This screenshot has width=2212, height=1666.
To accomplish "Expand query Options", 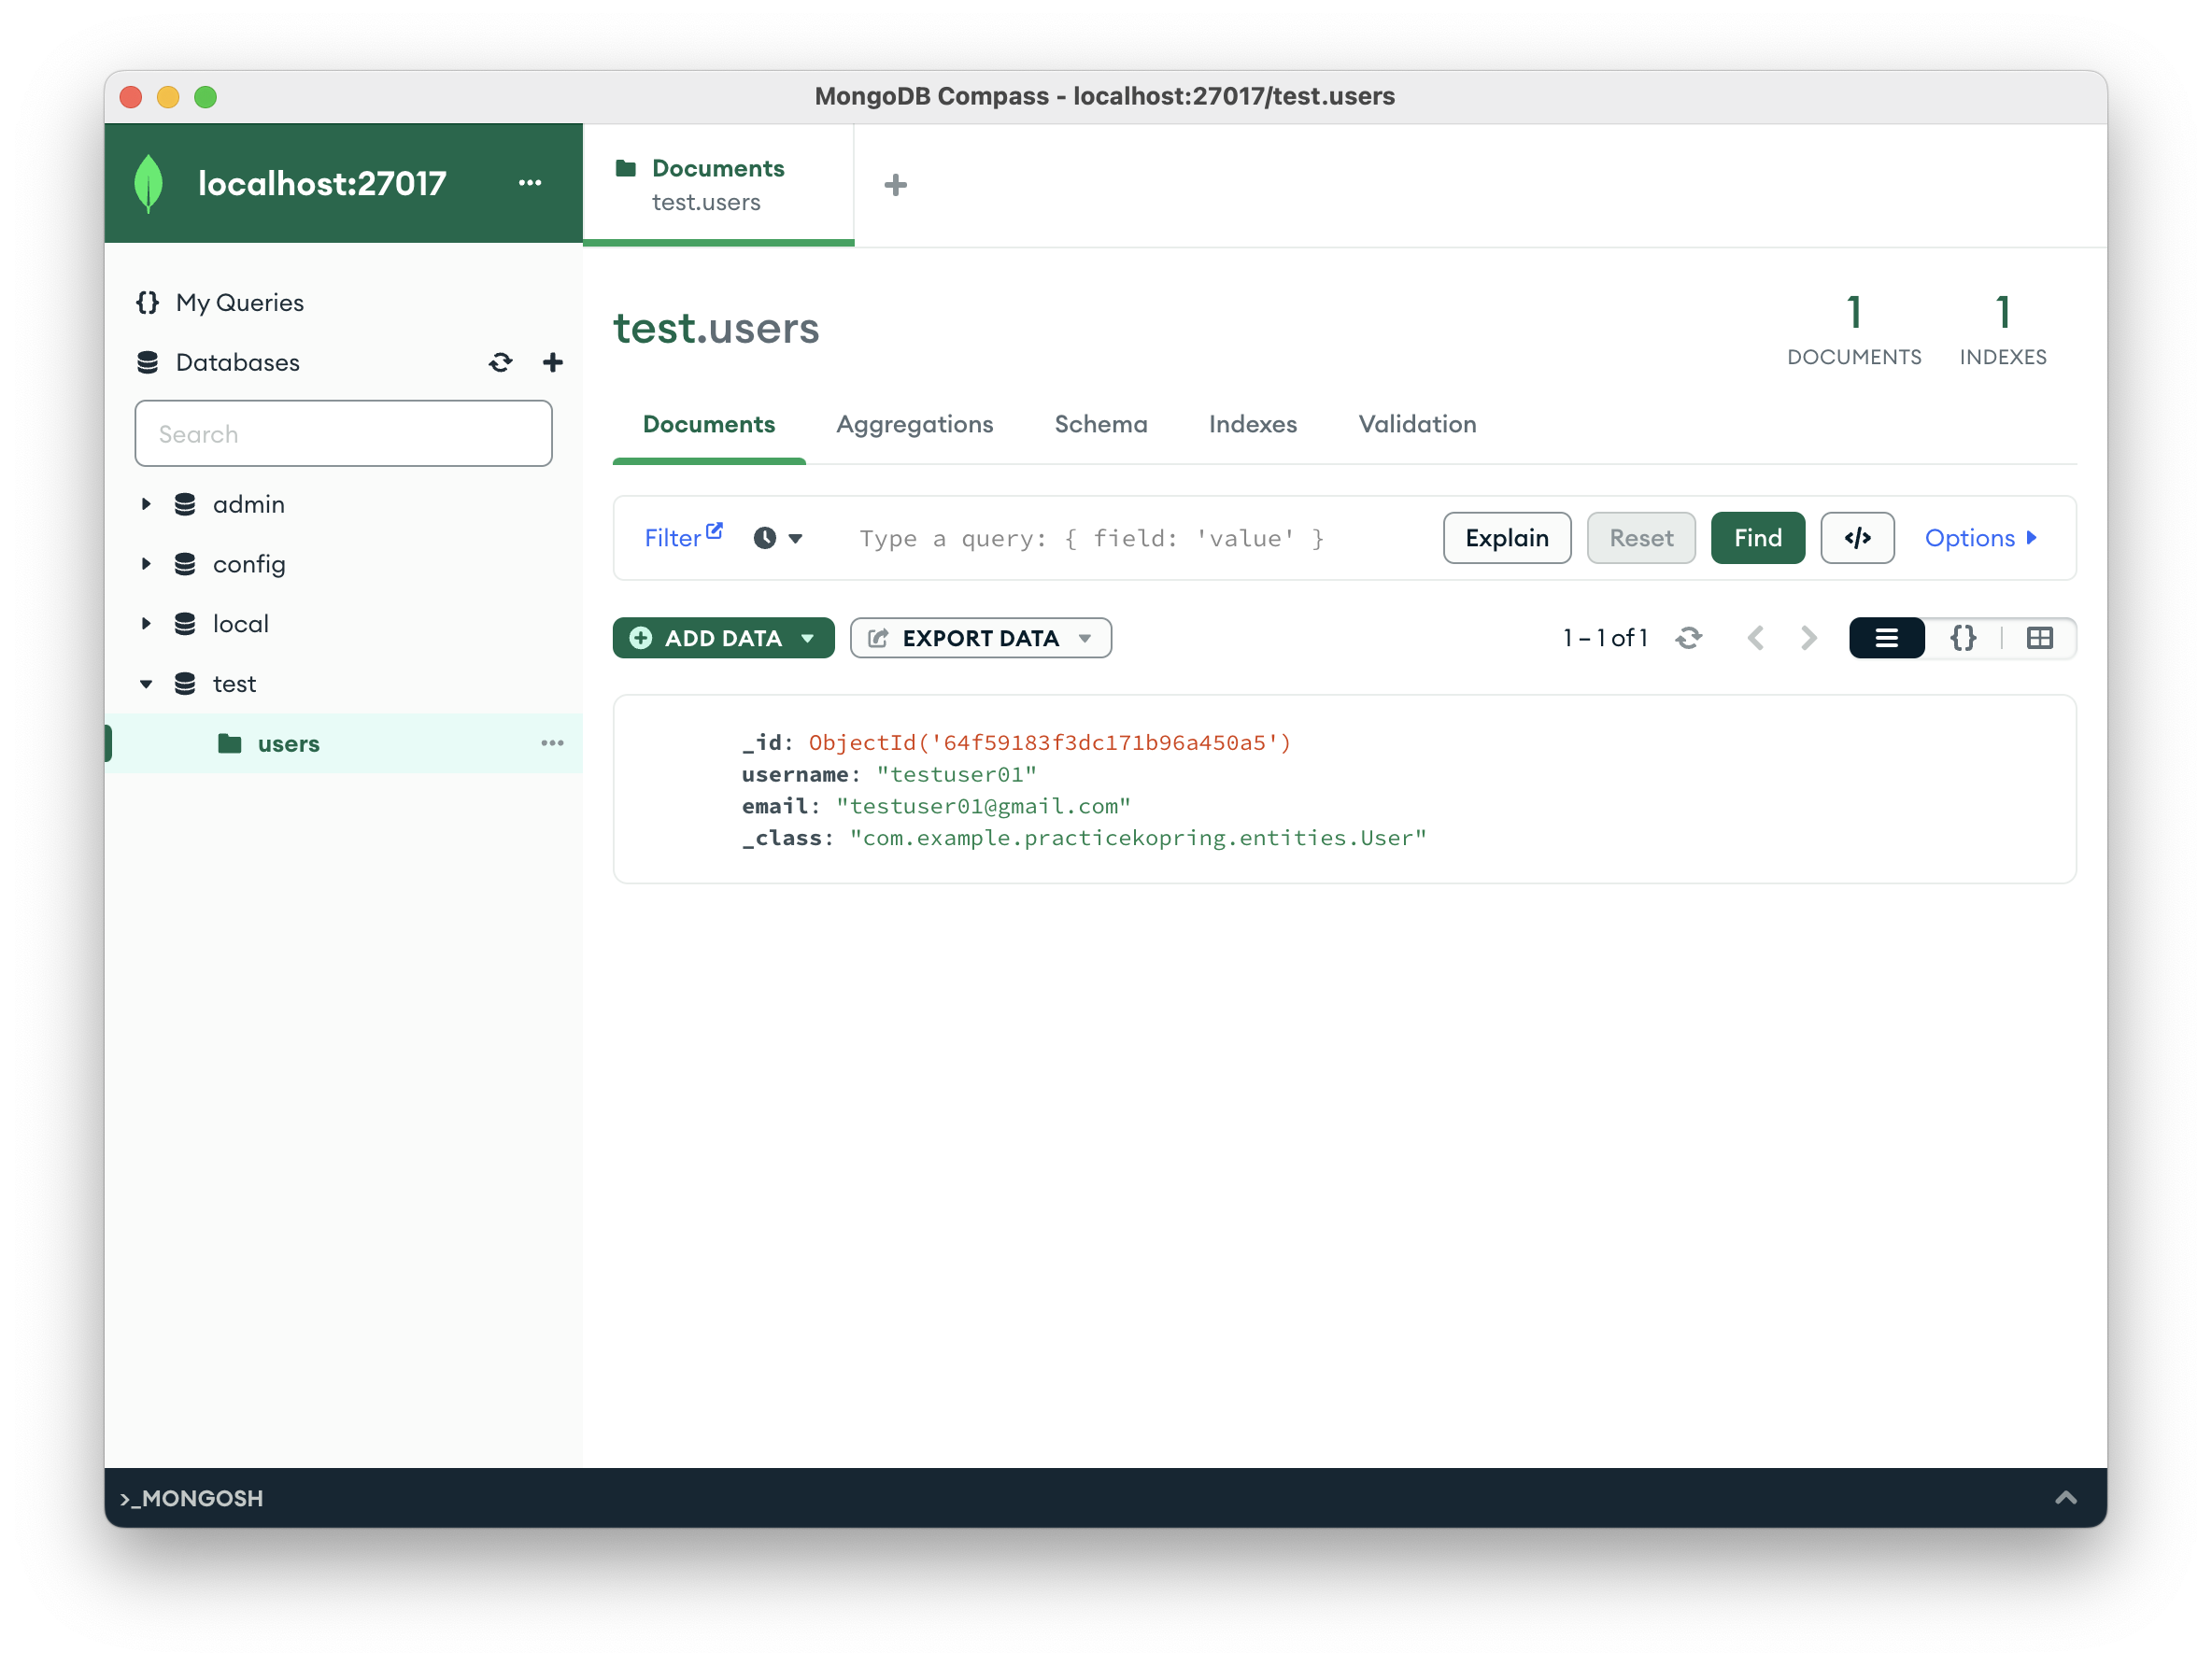I will click(x=1981, y=538).
